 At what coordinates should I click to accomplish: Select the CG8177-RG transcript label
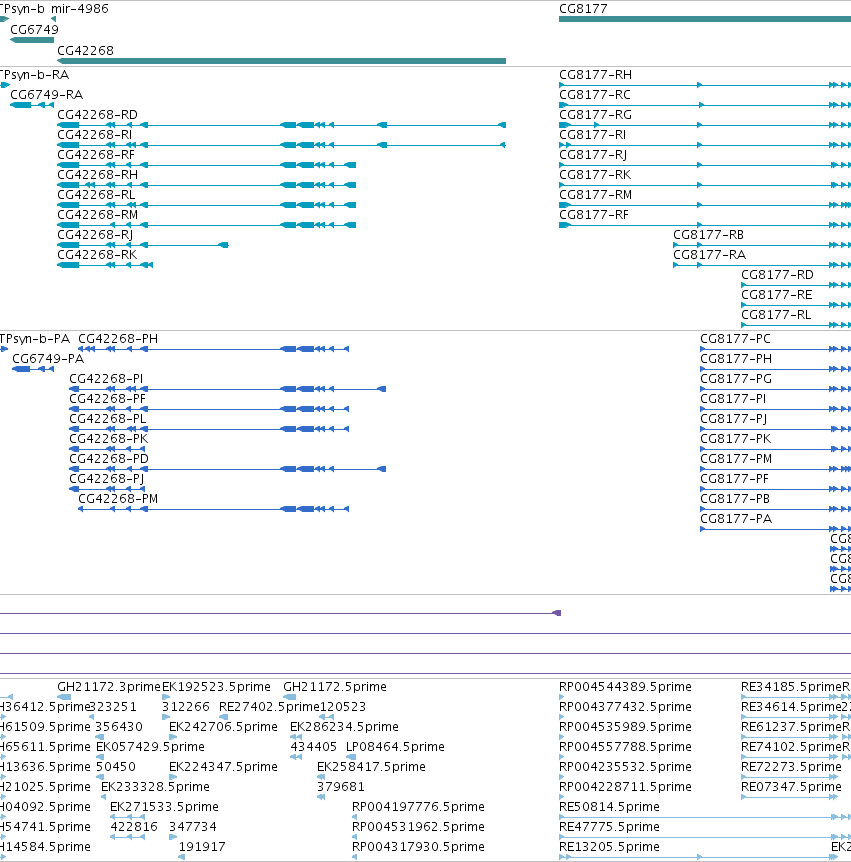(595, 115)
